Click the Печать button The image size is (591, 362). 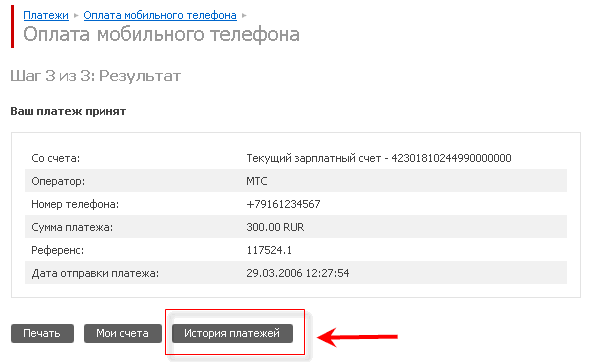tap(42, 333)
